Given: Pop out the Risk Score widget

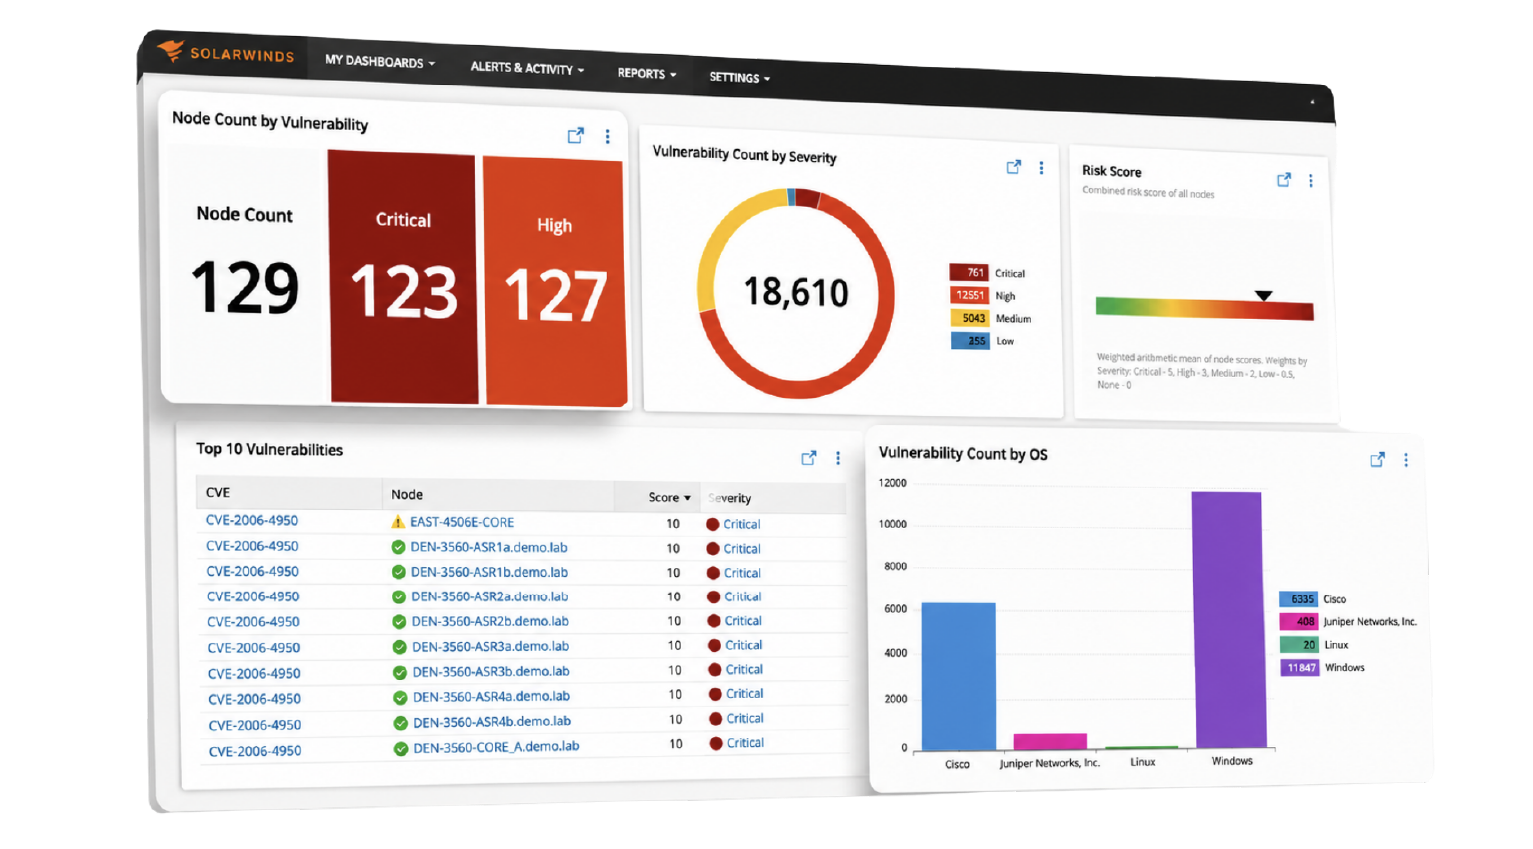Looking at the screenshot, I should 1284,180.
